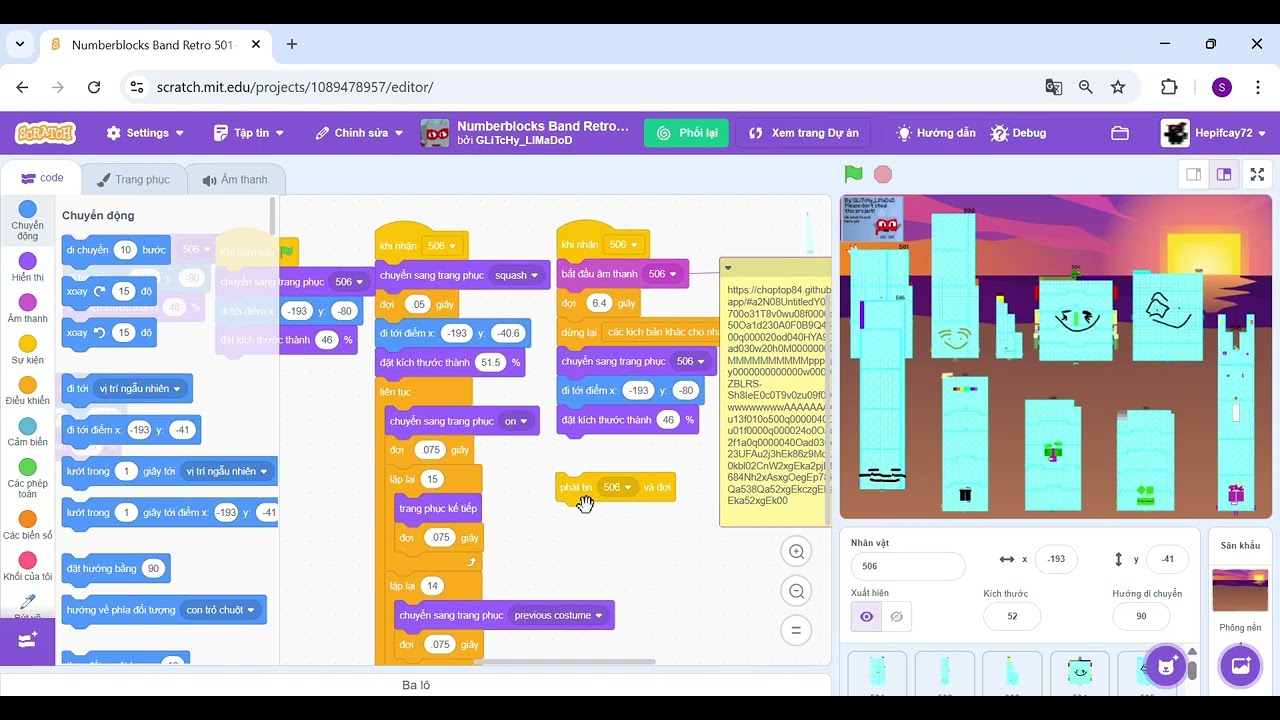
Task: Switch to small stage layout
Action: (1194, 174)
